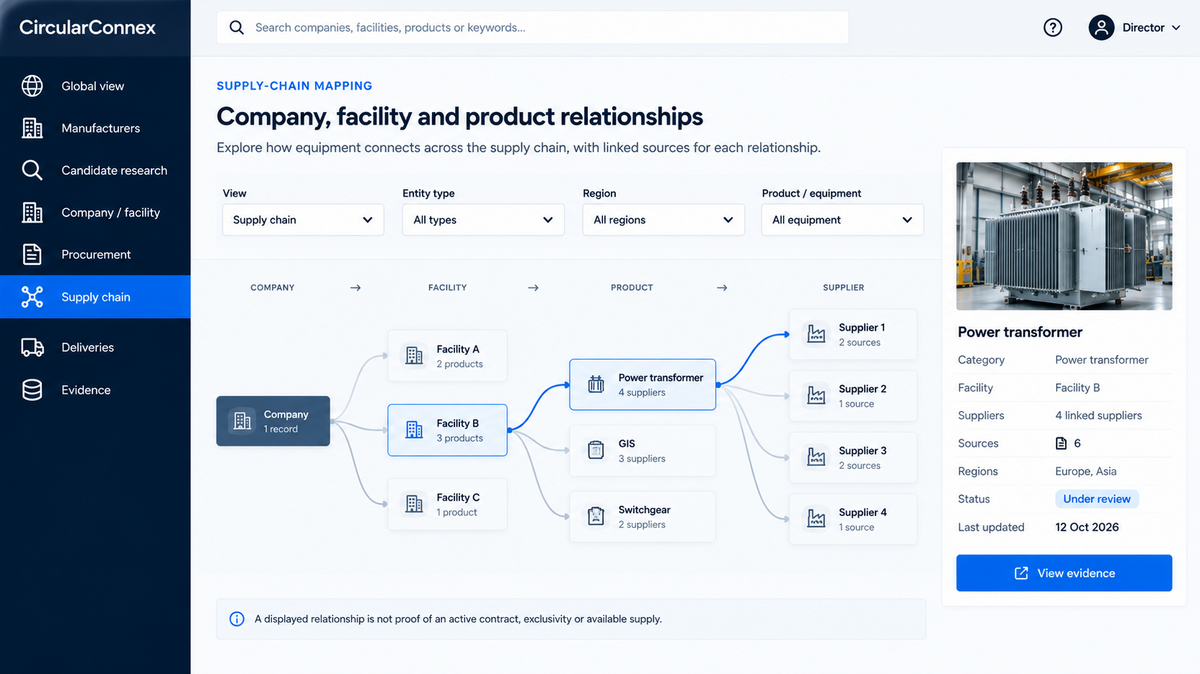Screen dimensions: 1200x674
Task: Click '1 source' under Supplier 2
Action: [x=857, y=404]
